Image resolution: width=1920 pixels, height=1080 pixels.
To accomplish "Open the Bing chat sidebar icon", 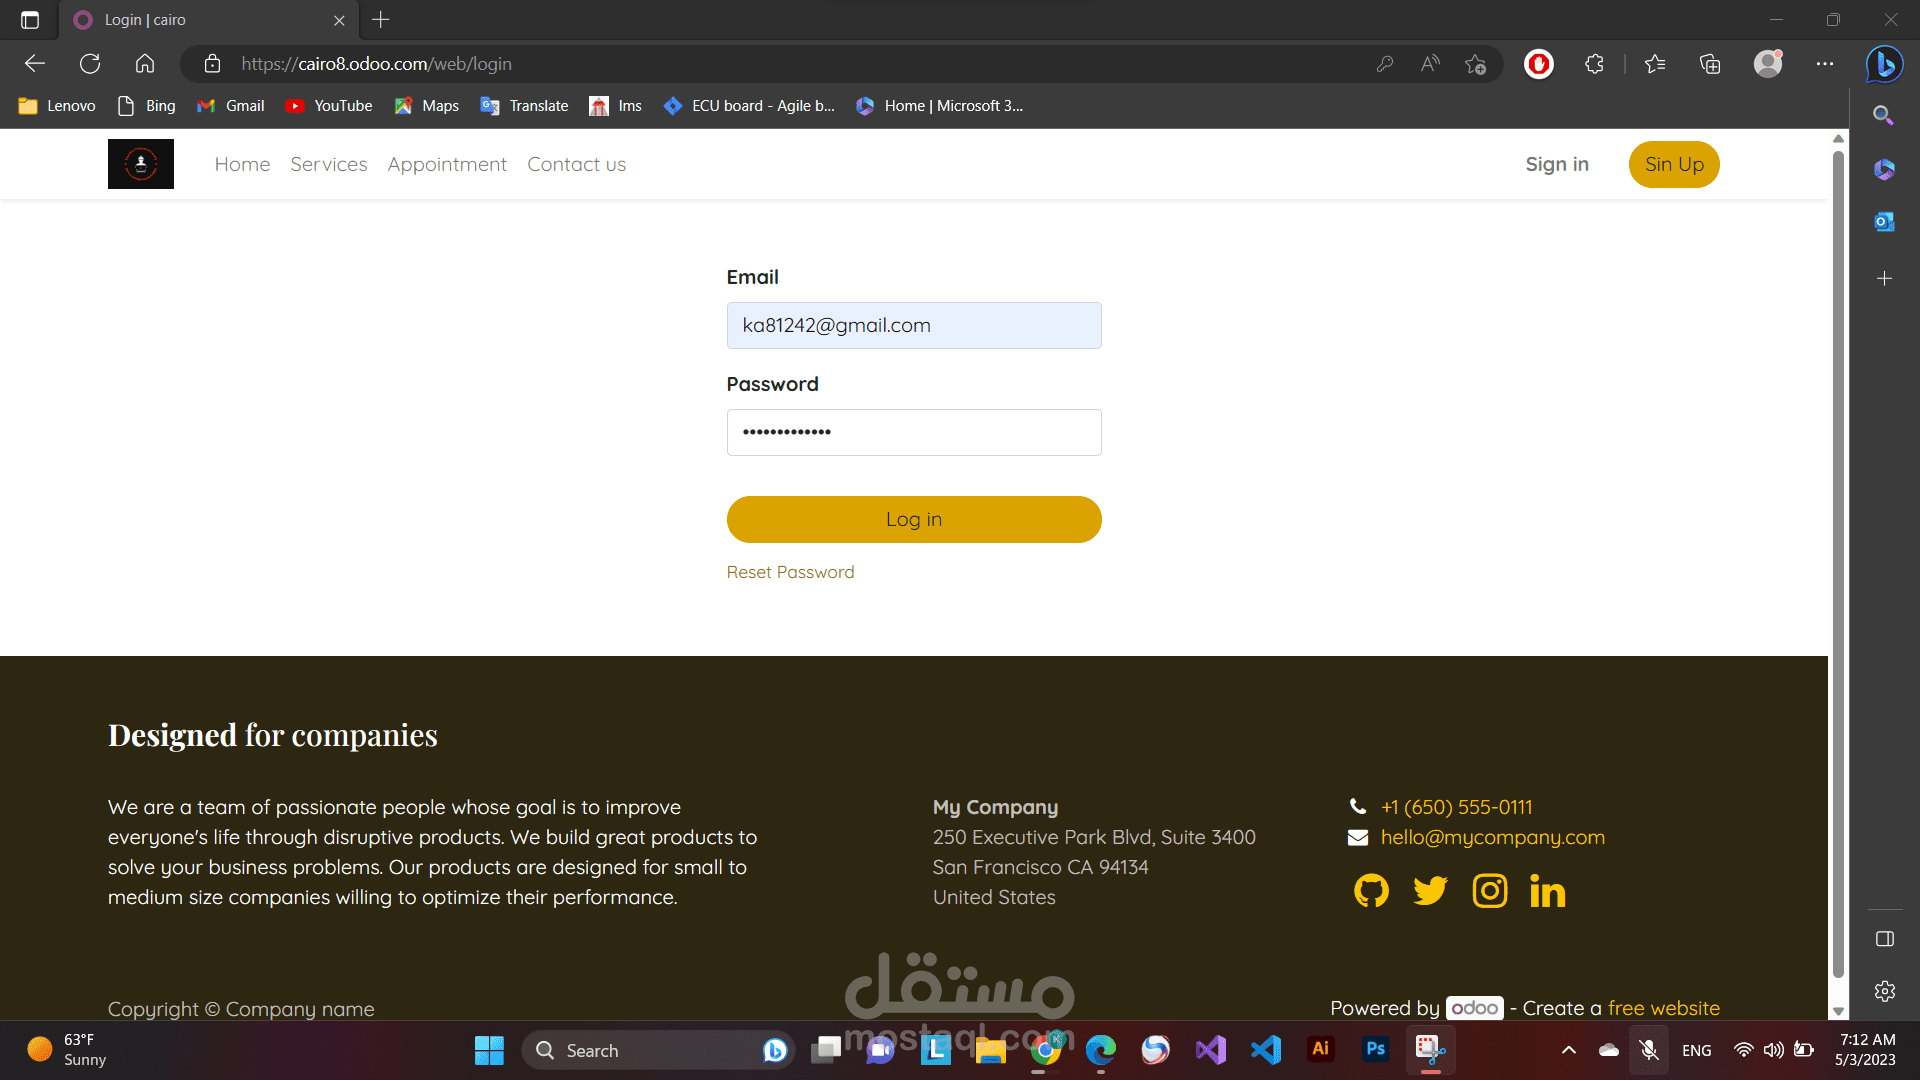I will click(1884, 64).
